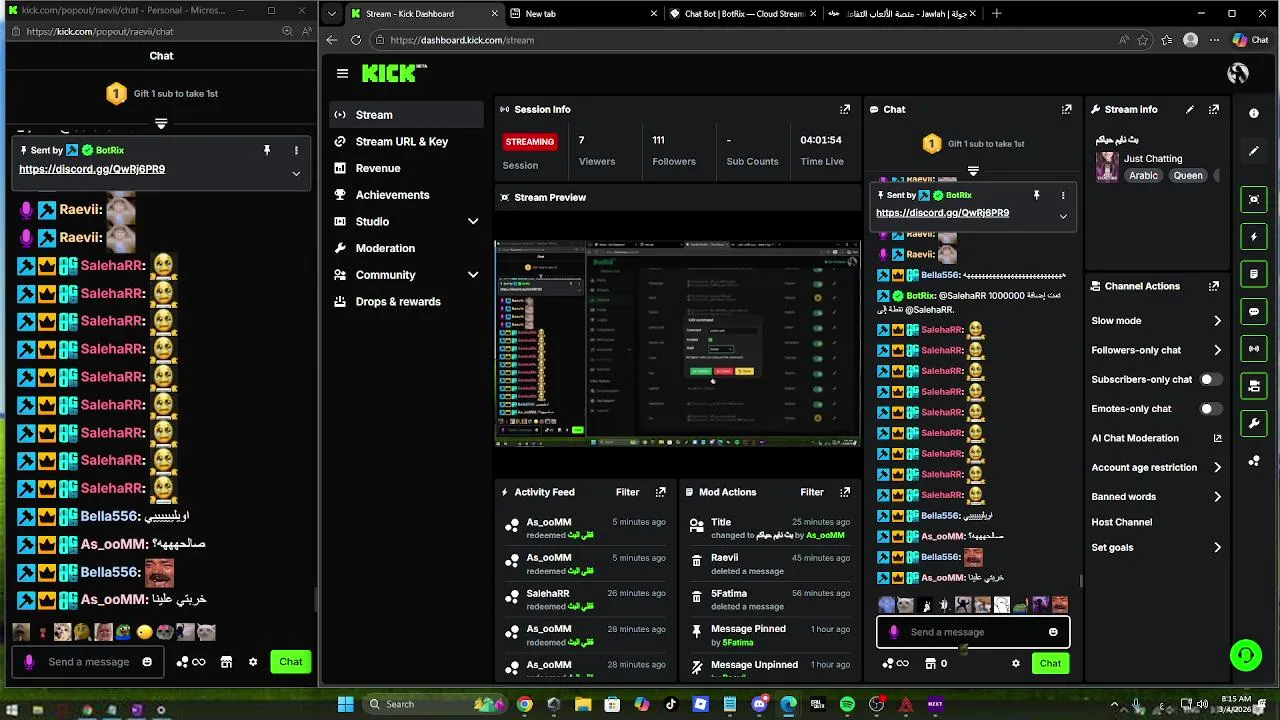The width and height of the screenshot is (1280, 720).
Task: Click green Chat button in popout window
Action: click(x=291, y=661)
